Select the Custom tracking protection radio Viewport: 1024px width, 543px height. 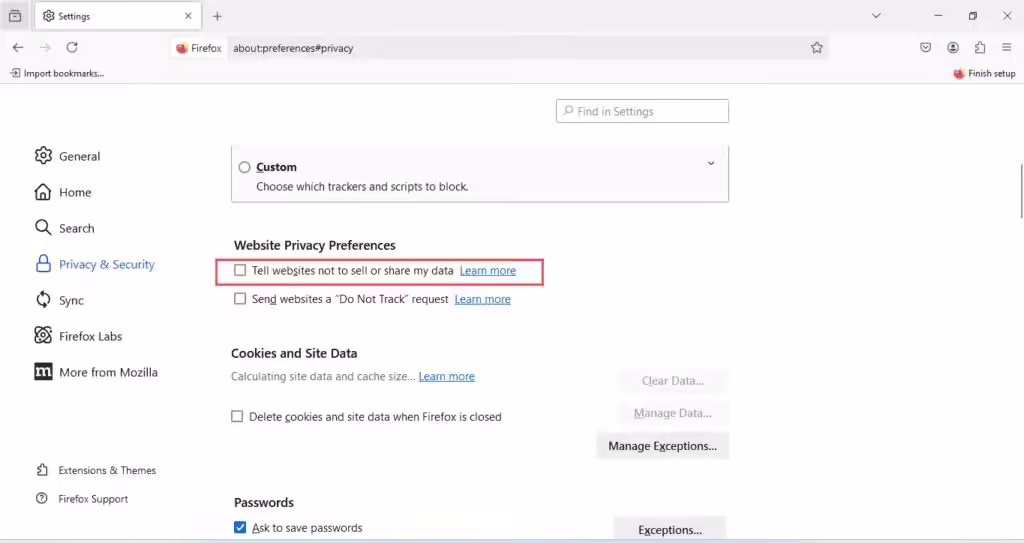point(244,168)
